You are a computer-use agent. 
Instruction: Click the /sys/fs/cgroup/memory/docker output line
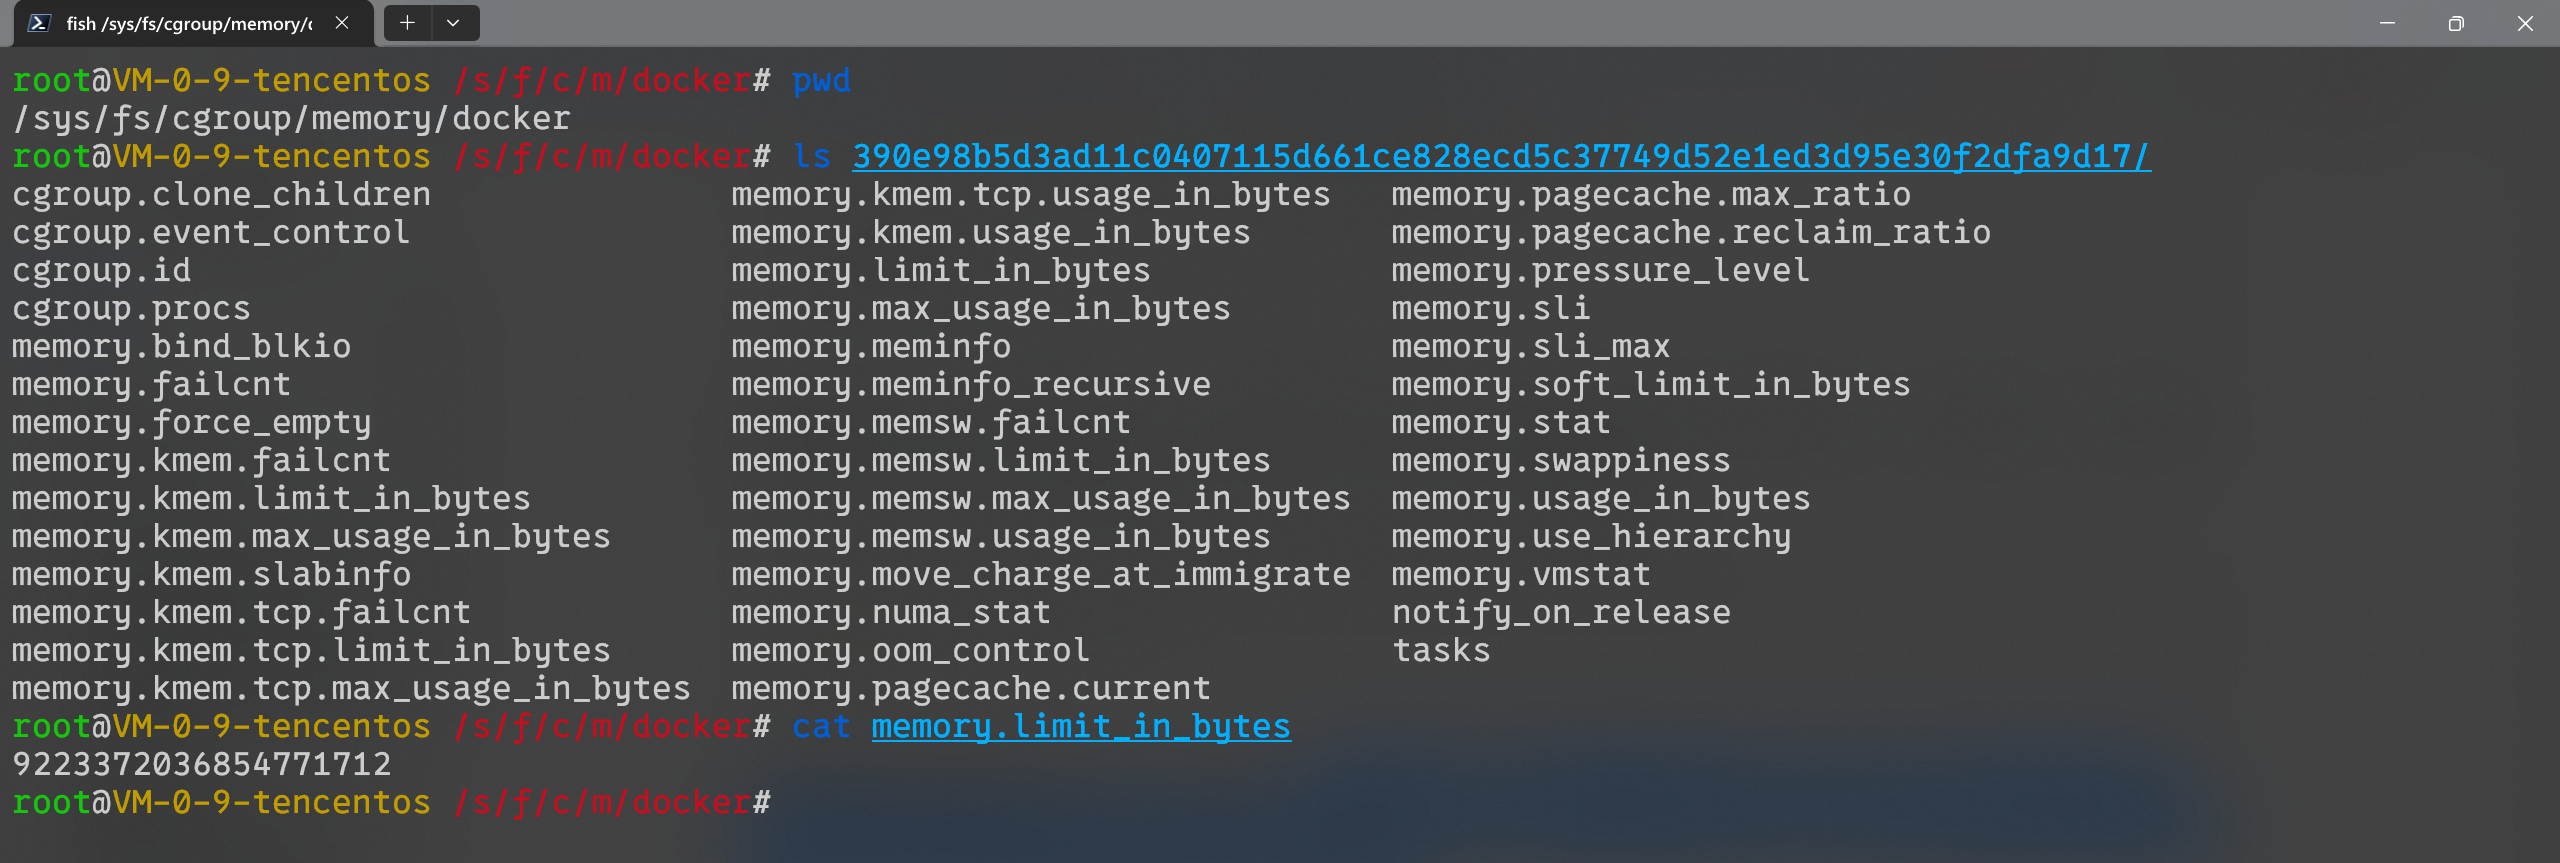point(291,119)
